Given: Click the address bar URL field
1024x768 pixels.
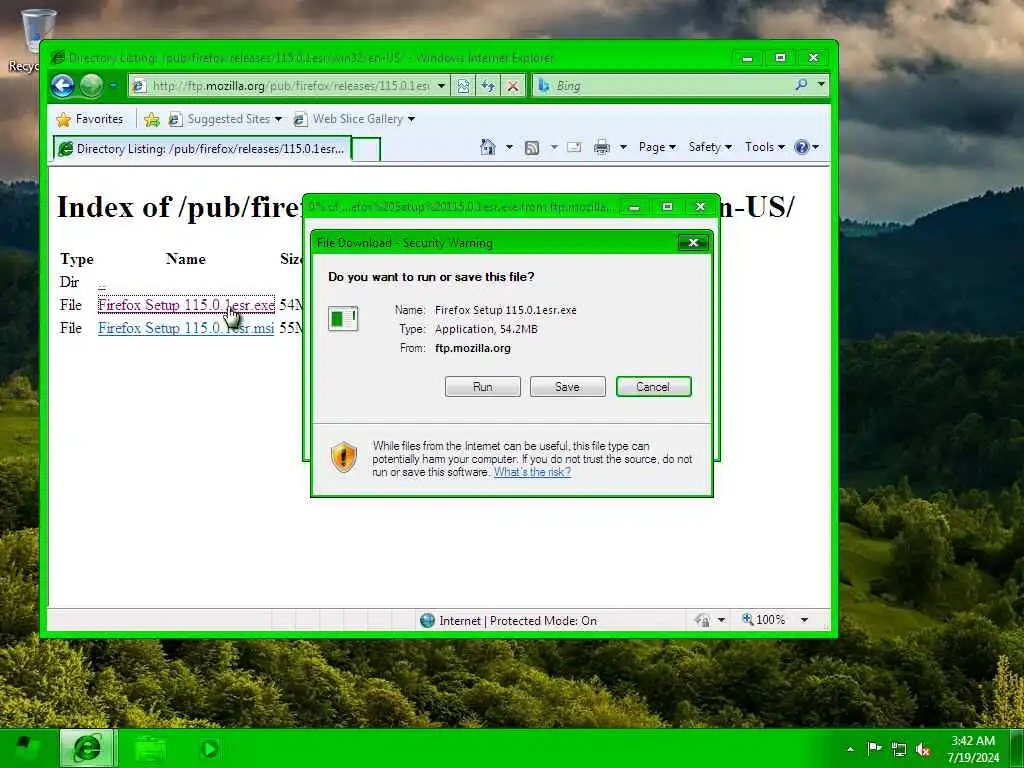Looking at the screenshot, I should click(281, 86).
